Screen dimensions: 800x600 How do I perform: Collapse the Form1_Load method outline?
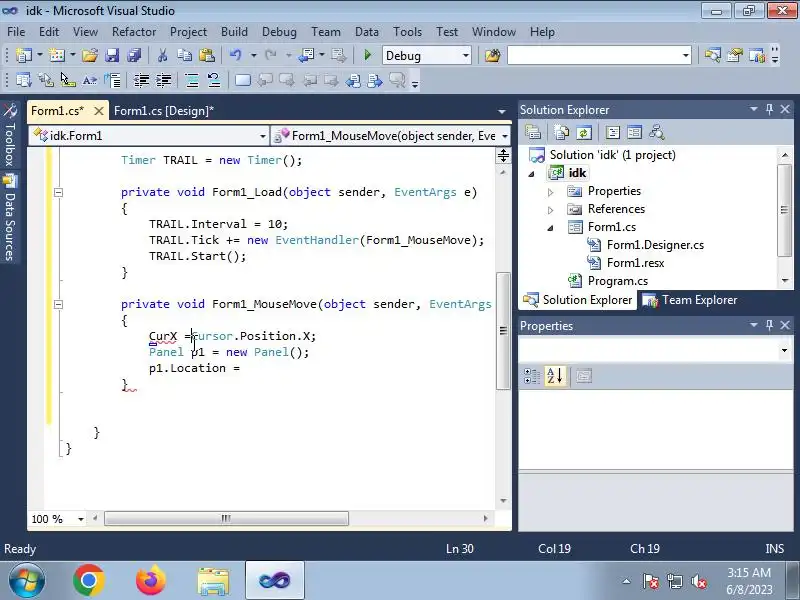(58, 192)
